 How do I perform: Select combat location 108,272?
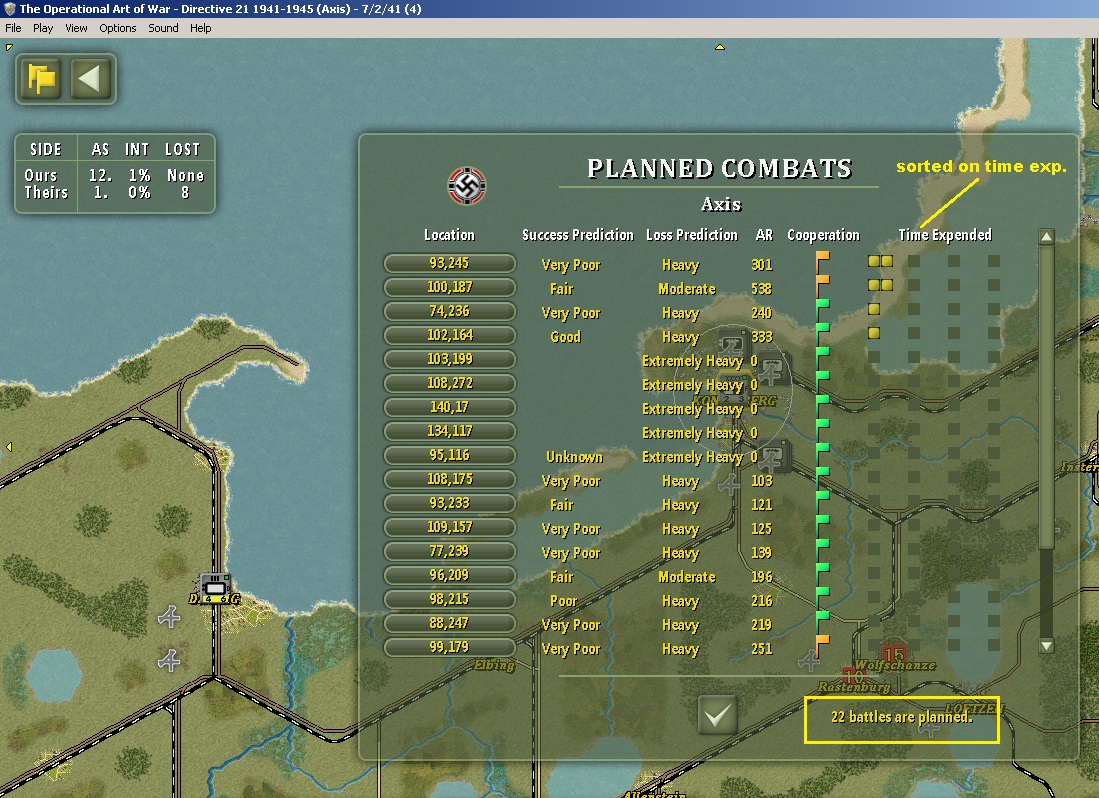[449, 383]
